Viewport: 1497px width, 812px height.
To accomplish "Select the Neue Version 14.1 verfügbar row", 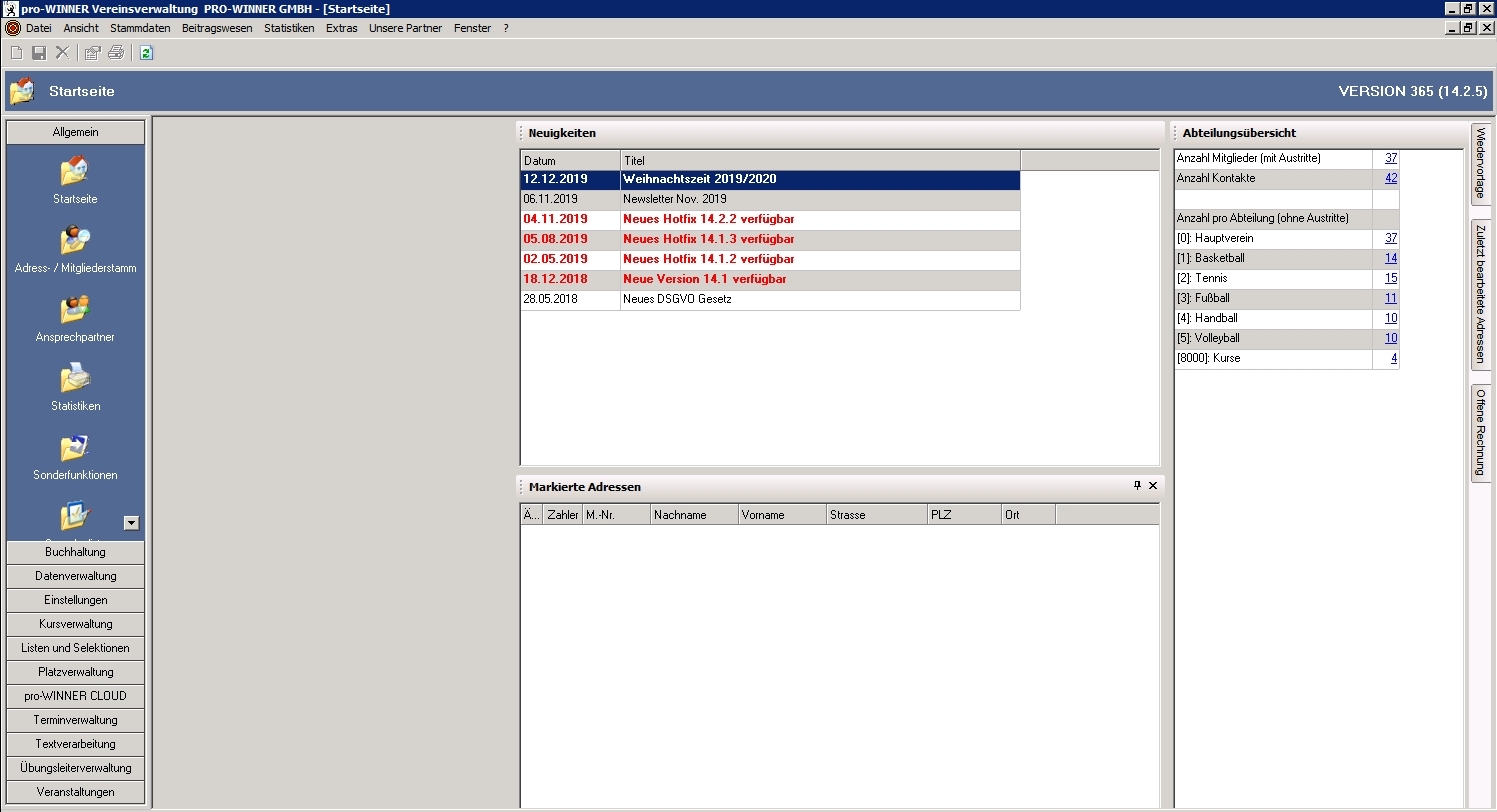I will tap(770, 280).
